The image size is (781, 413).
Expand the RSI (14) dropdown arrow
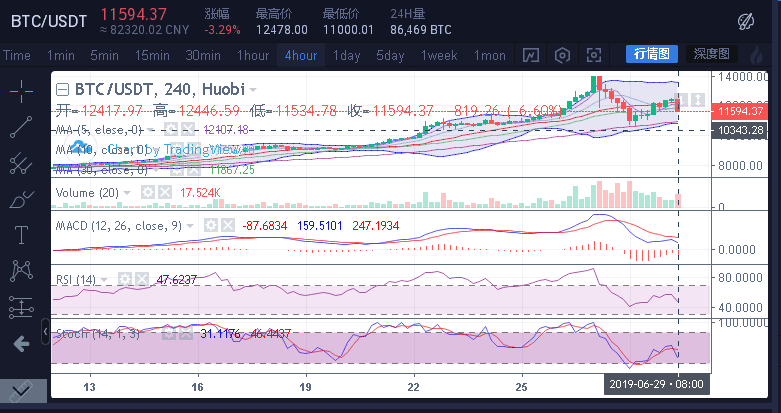tap(106, 279)
